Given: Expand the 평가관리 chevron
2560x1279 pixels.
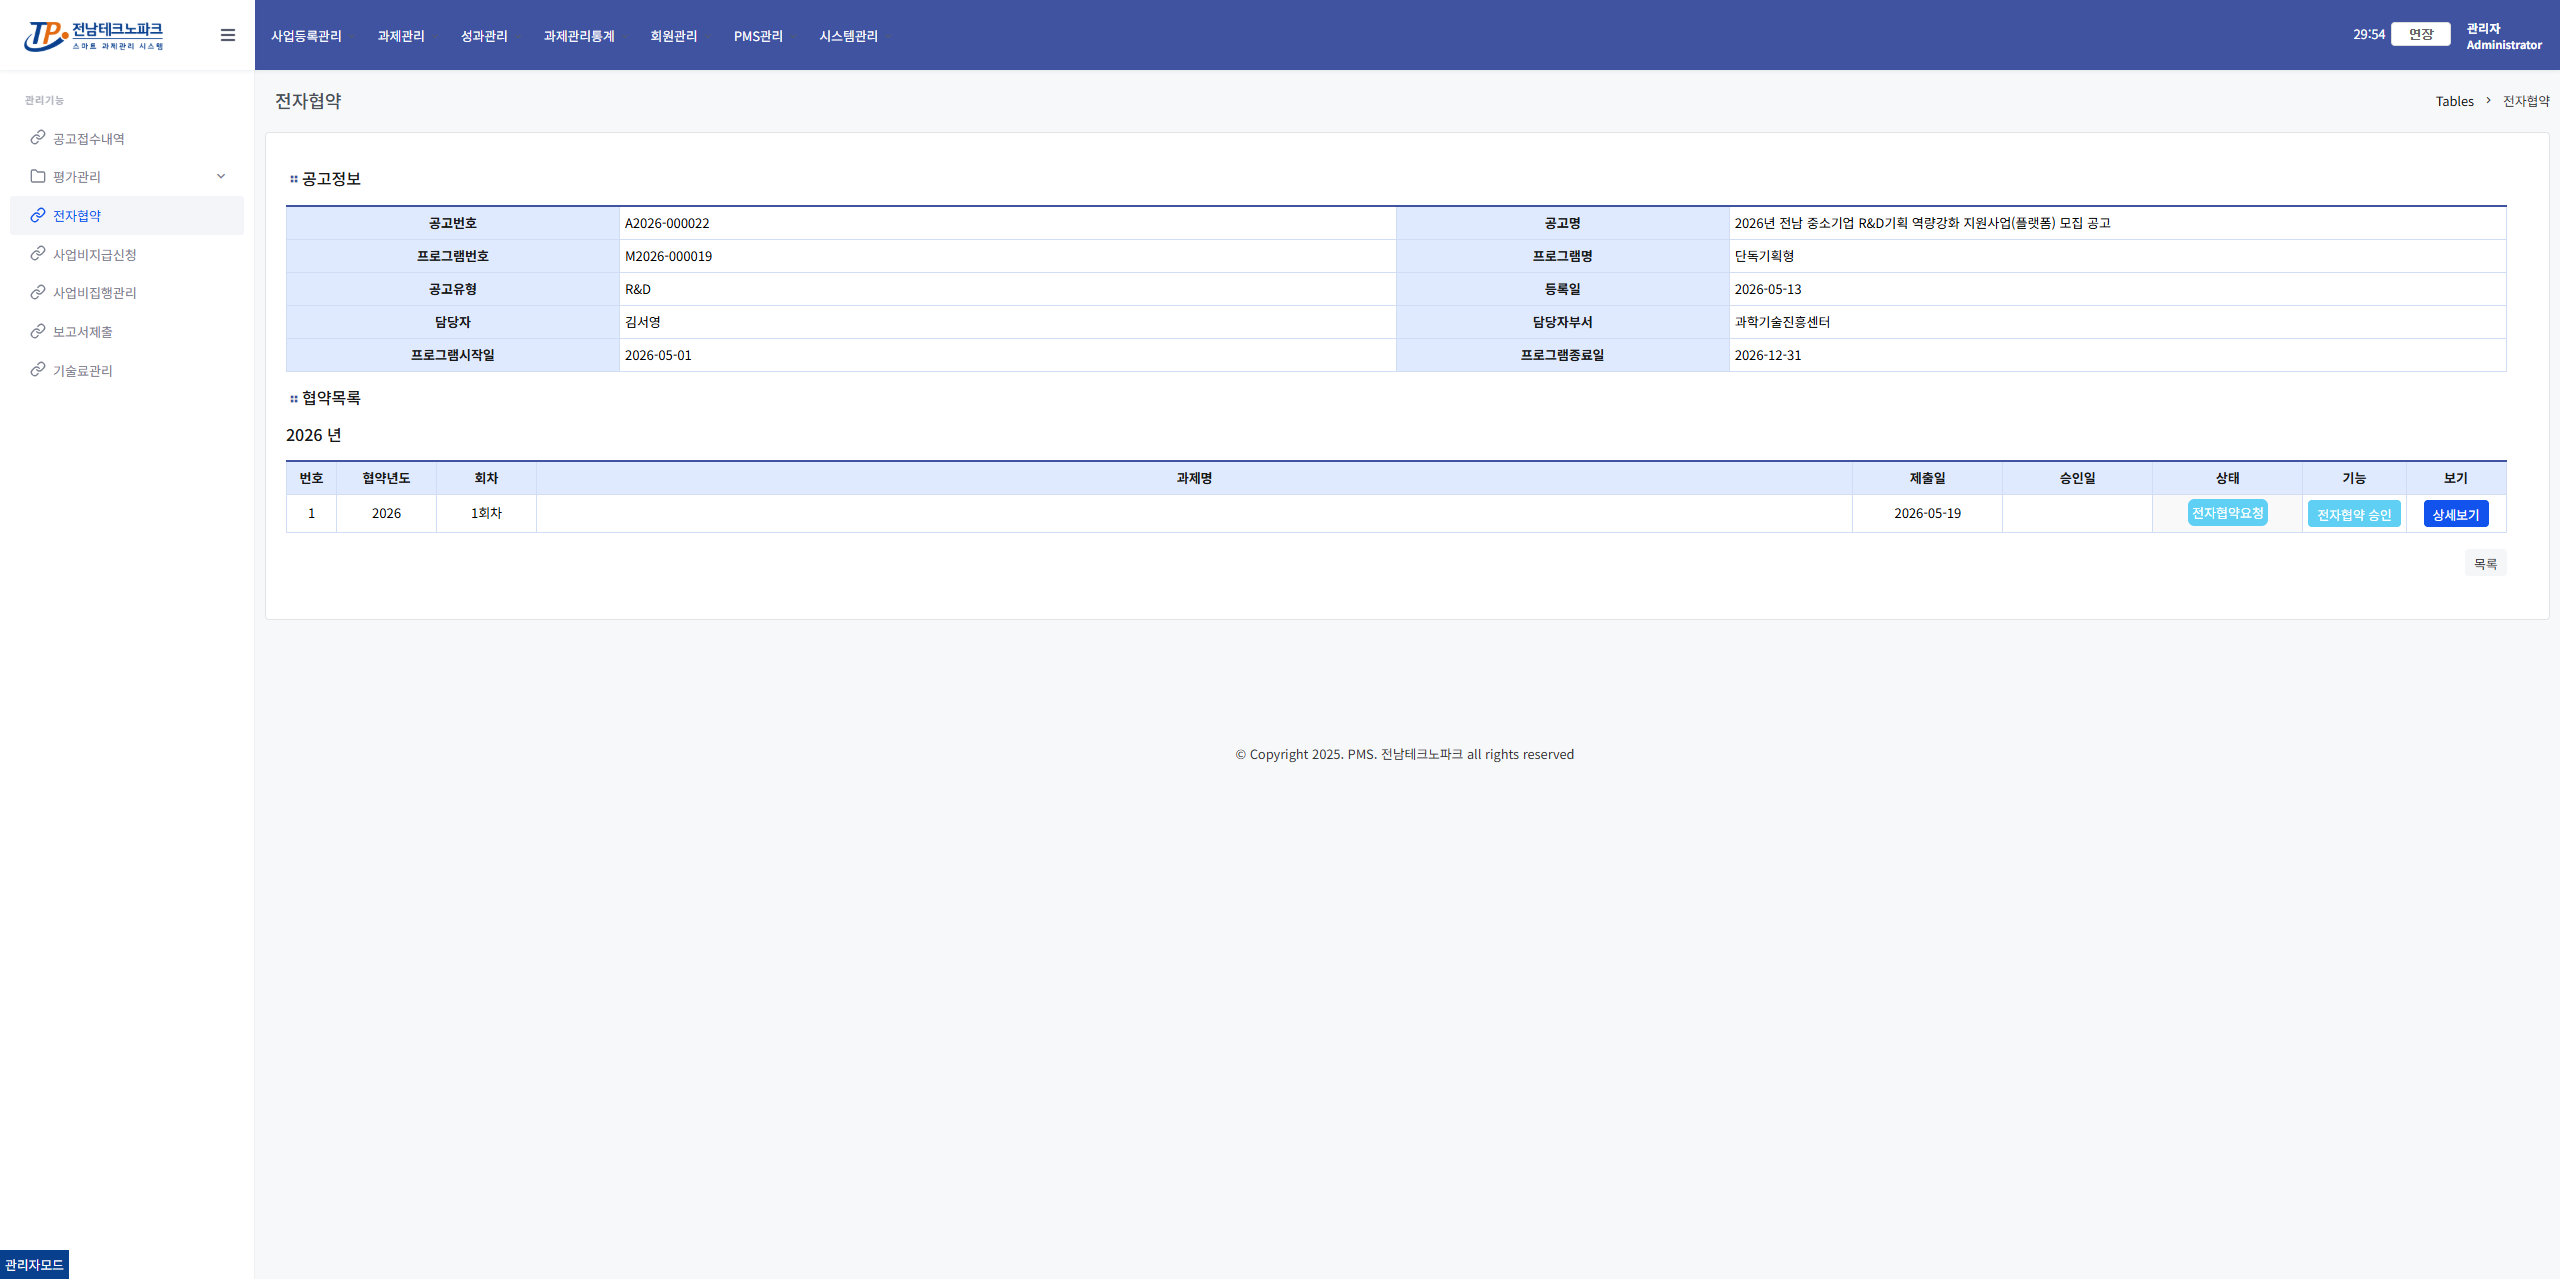Looking at the screenshot, I should coord(221,176).
